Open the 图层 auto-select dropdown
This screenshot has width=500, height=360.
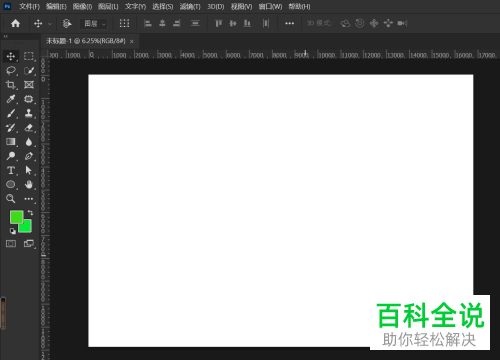point(94,24)
